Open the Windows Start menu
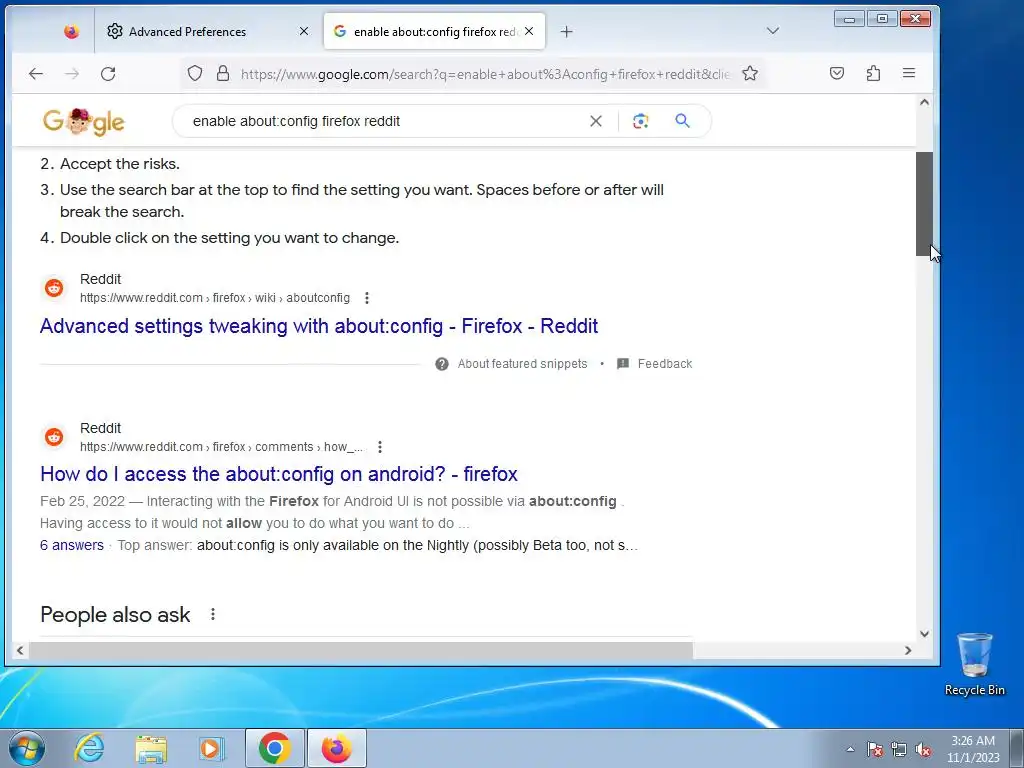The height and width of the screenshot is (768, 1024). (26, 748)
